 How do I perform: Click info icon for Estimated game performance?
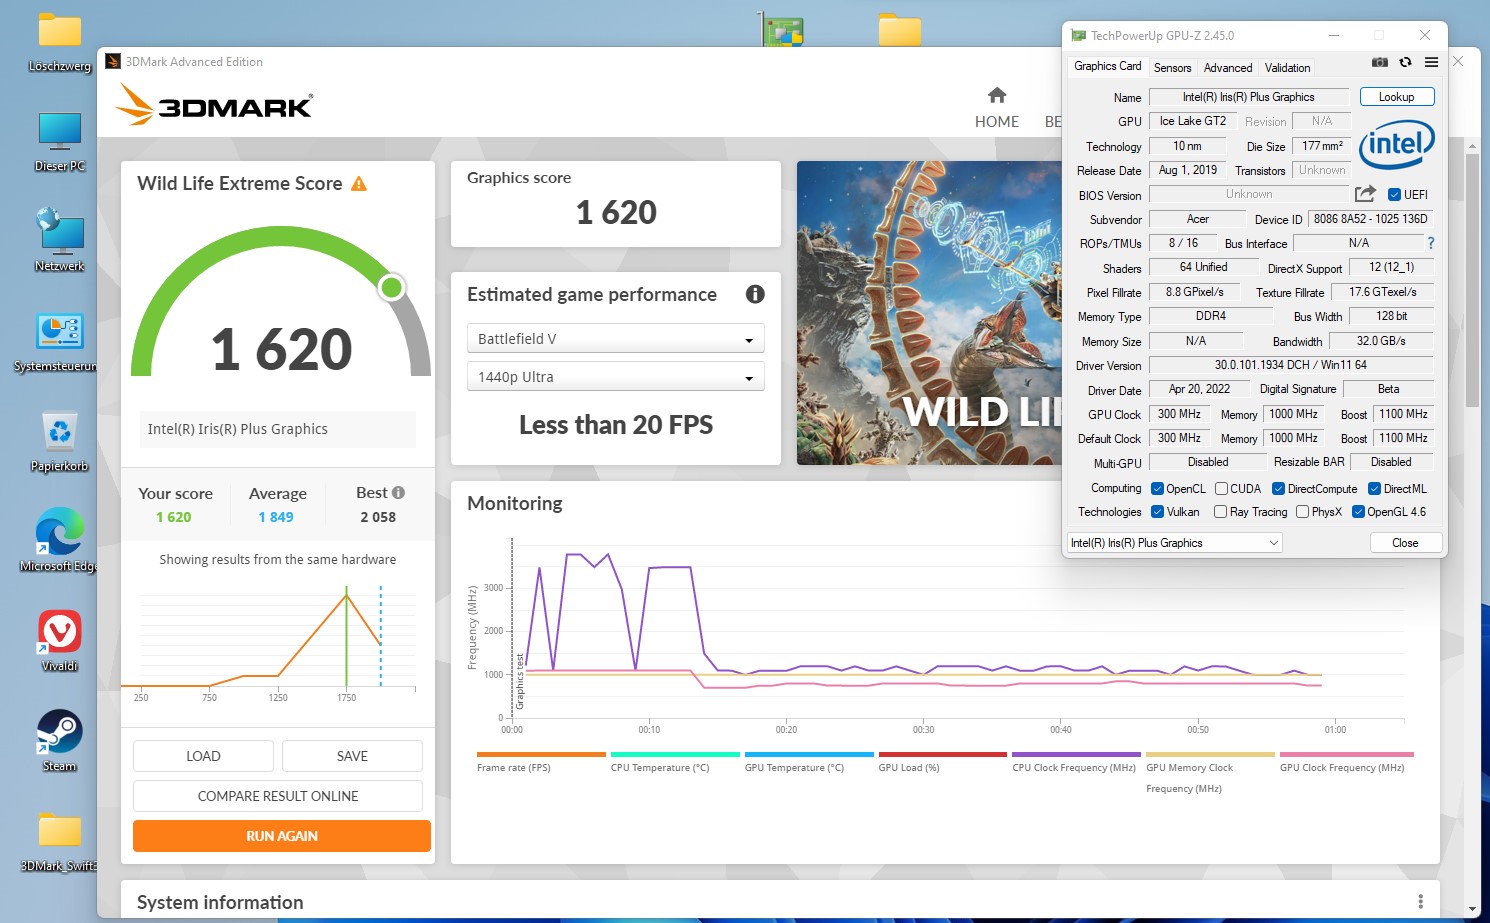(755, 294)
